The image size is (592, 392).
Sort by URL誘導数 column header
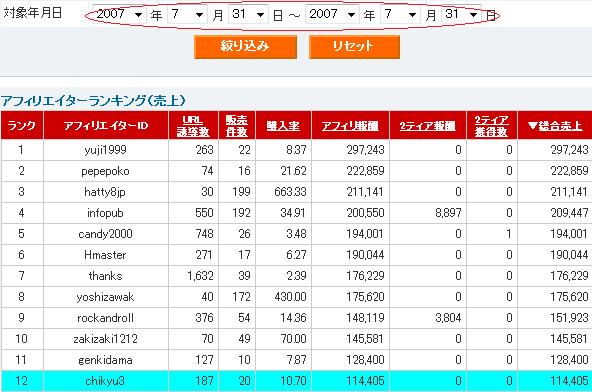point(193,126)
